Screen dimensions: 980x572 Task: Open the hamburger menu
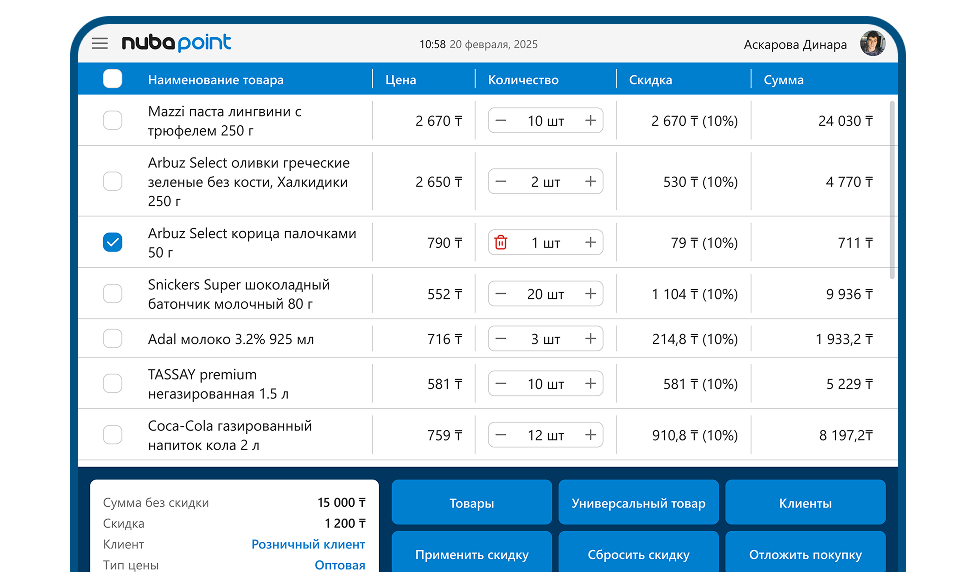[100, 43]
